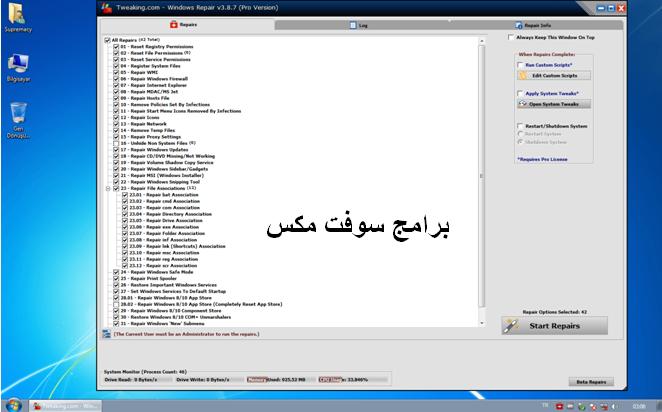Select 09 - Repair Hosts File text
The image size is (662, 412).
145,98
